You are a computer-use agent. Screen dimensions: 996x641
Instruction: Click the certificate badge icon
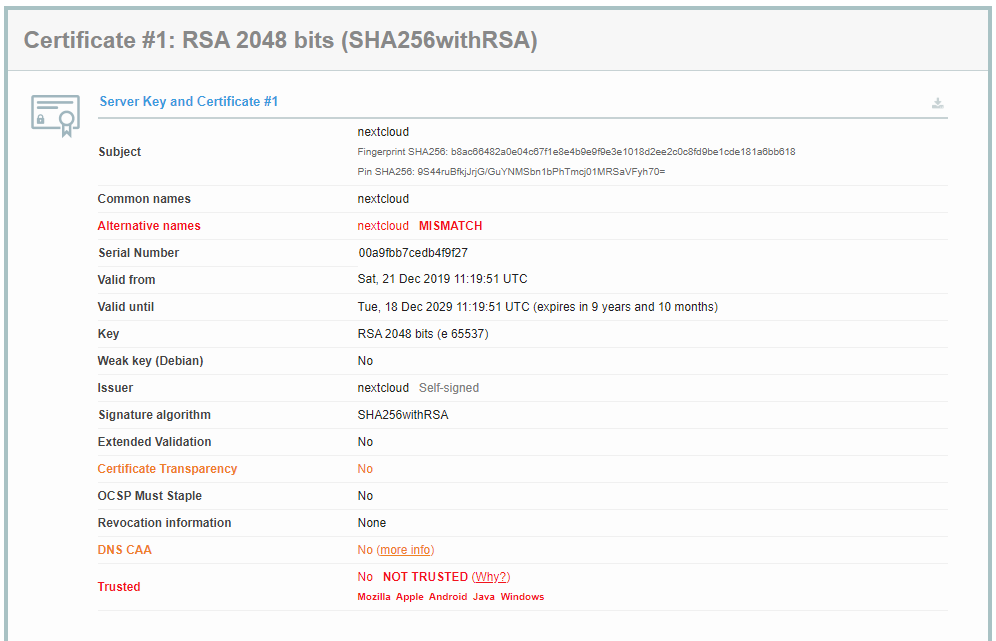(x=55, y=116)
